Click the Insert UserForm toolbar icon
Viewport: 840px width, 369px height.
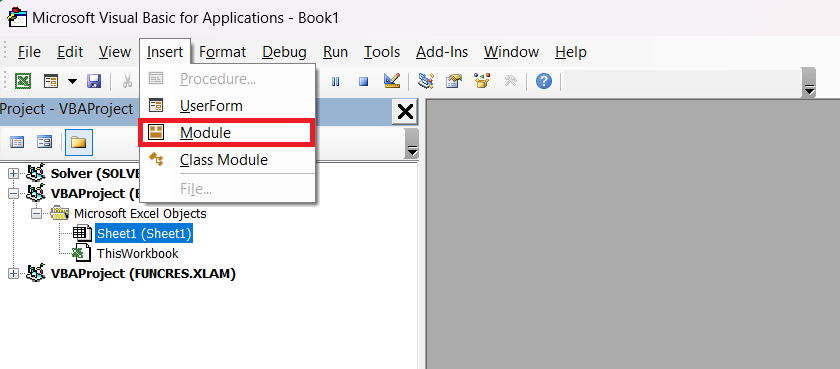[51, 81]
